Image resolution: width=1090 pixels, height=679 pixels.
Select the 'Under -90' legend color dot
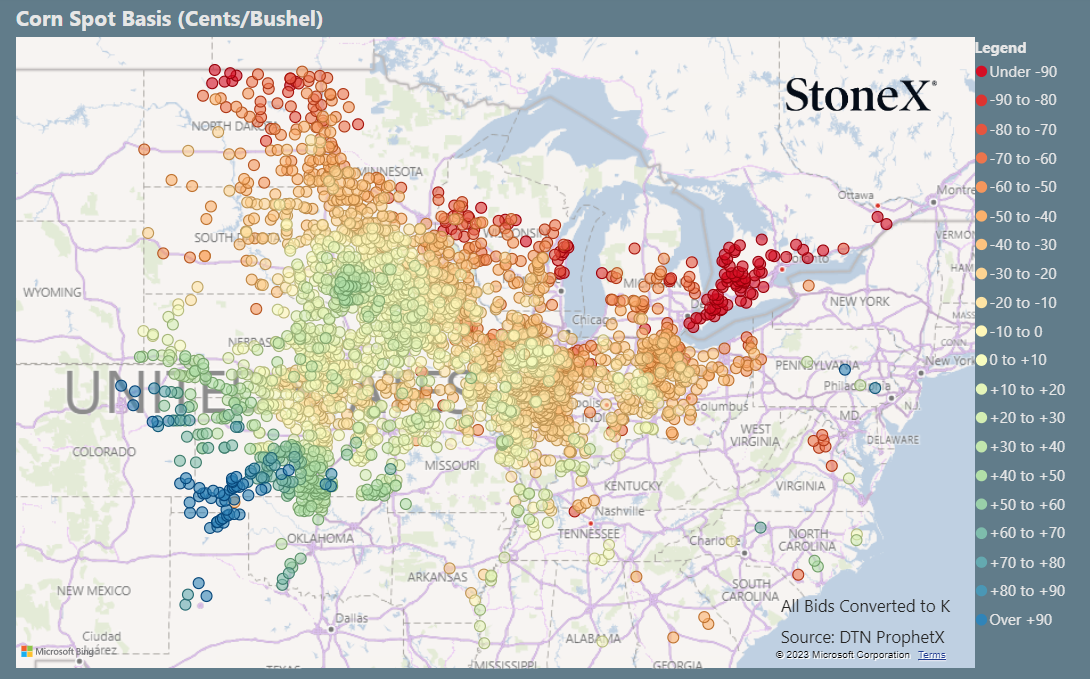pyautogui.click(x=982, y=72)
